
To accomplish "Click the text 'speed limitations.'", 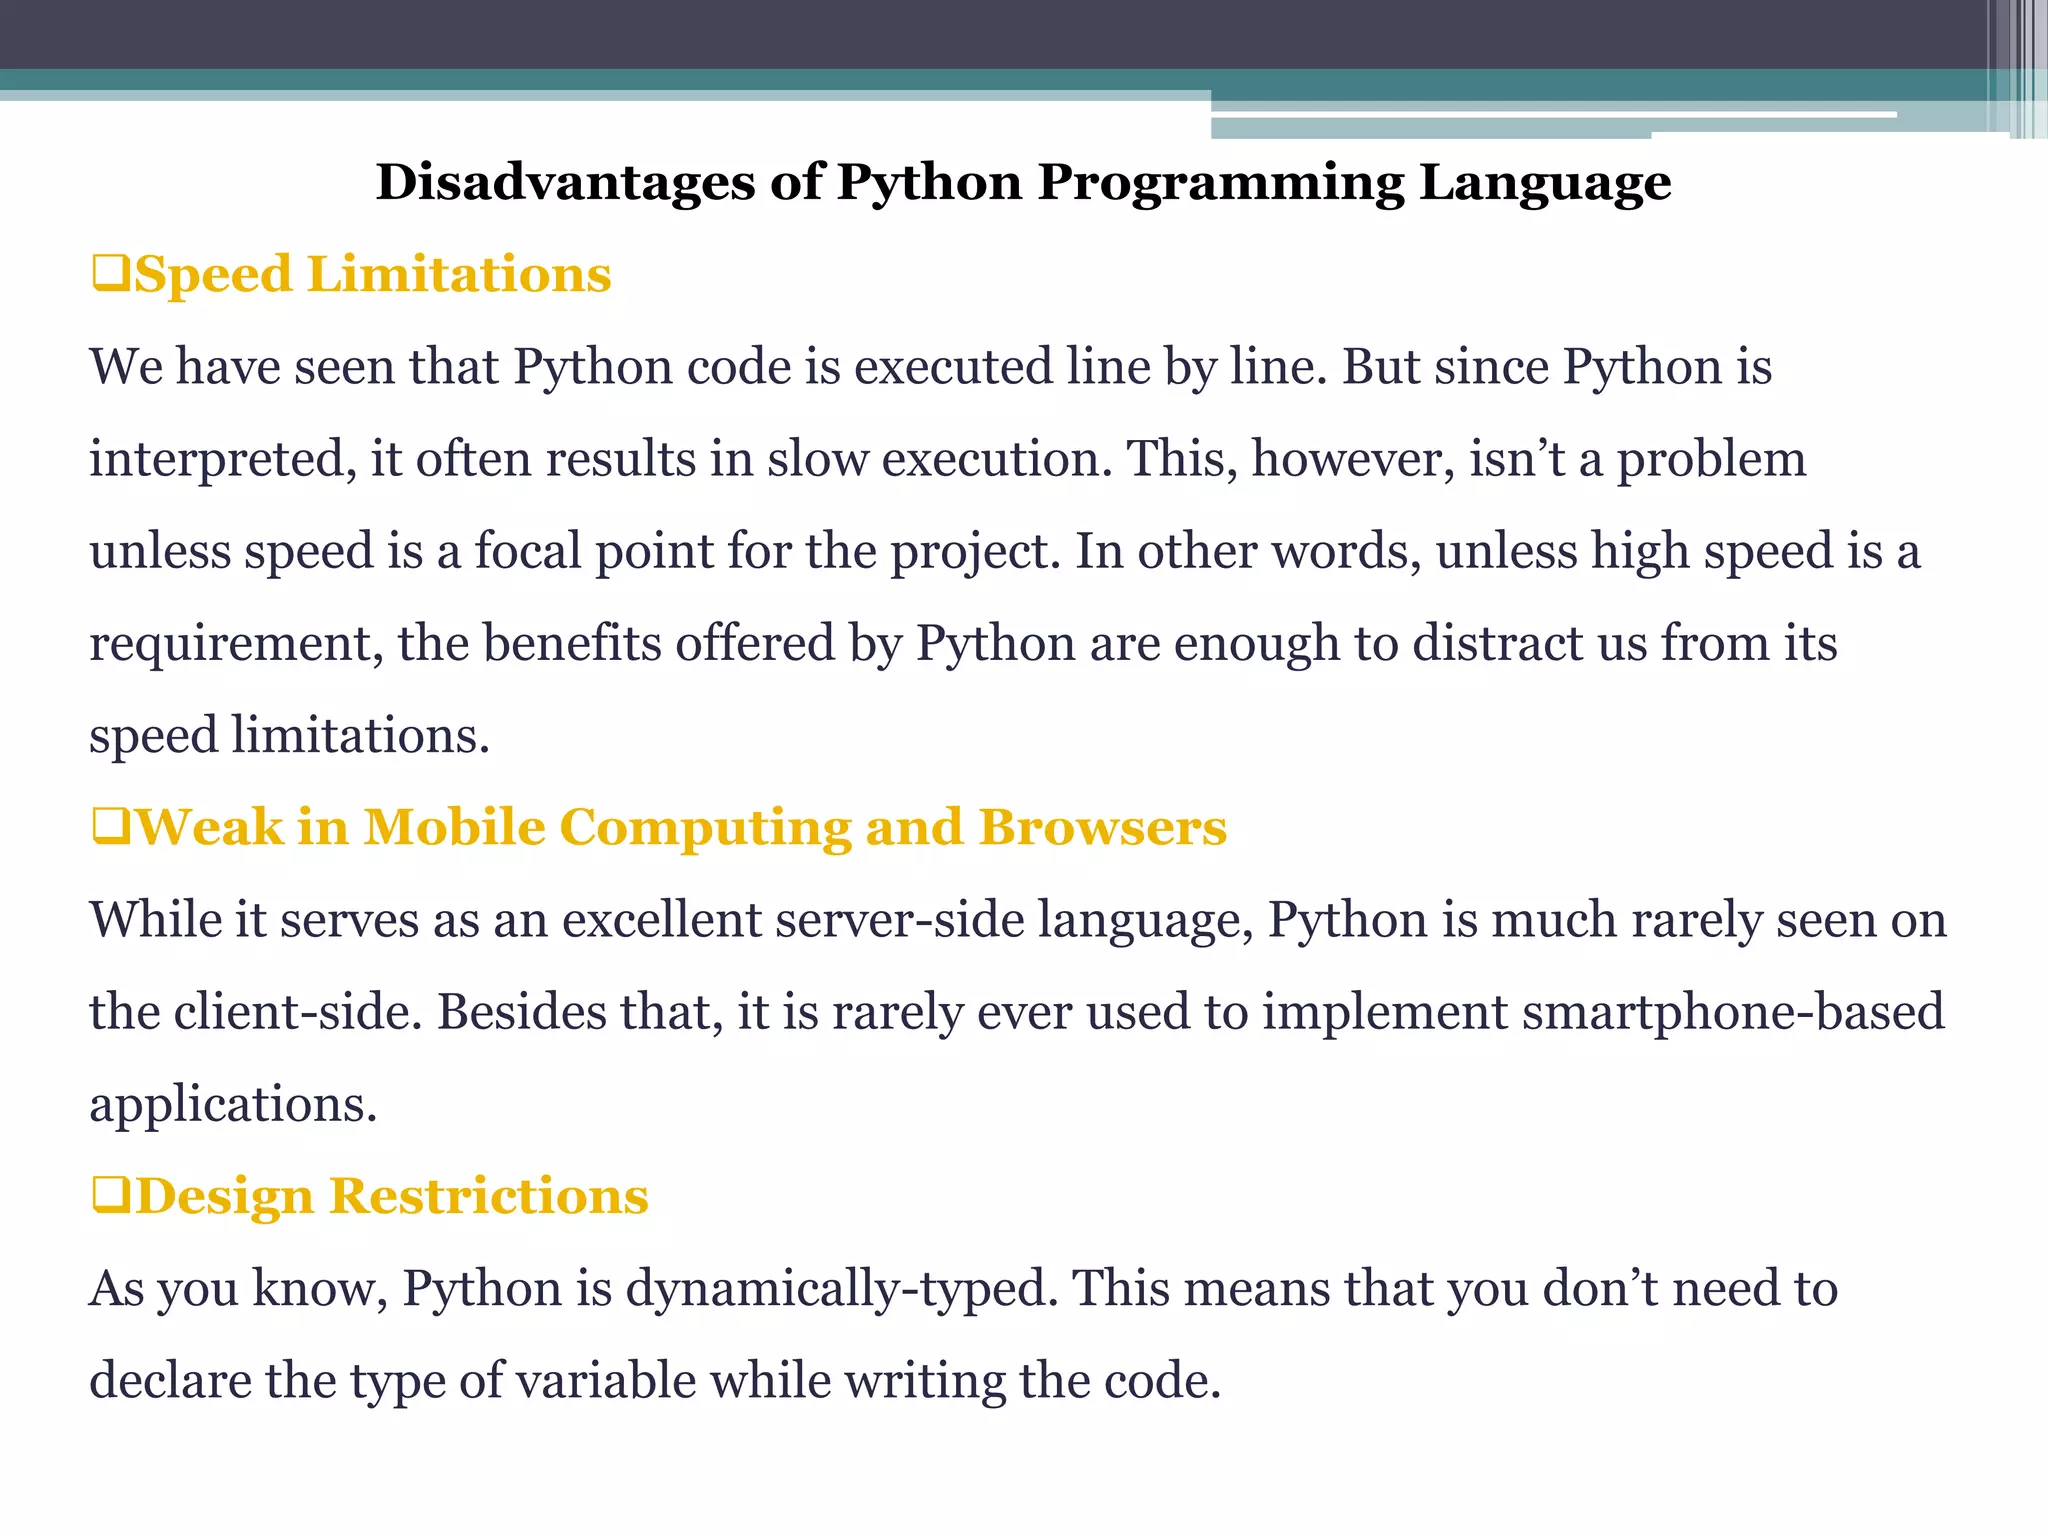I will (290, 737).
